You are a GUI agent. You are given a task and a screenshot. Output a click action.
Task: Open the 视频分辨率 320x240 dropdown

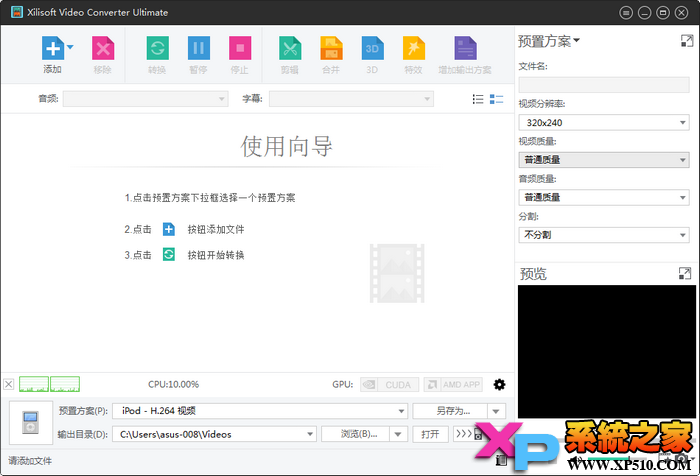(x=604, y=122)
